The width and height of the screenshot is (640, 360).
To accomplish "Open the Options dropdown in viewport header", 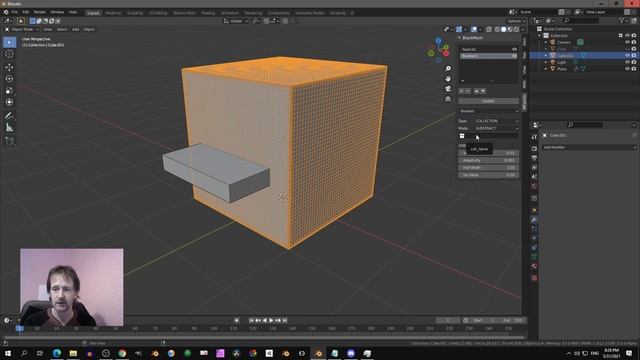I will 516,21.
